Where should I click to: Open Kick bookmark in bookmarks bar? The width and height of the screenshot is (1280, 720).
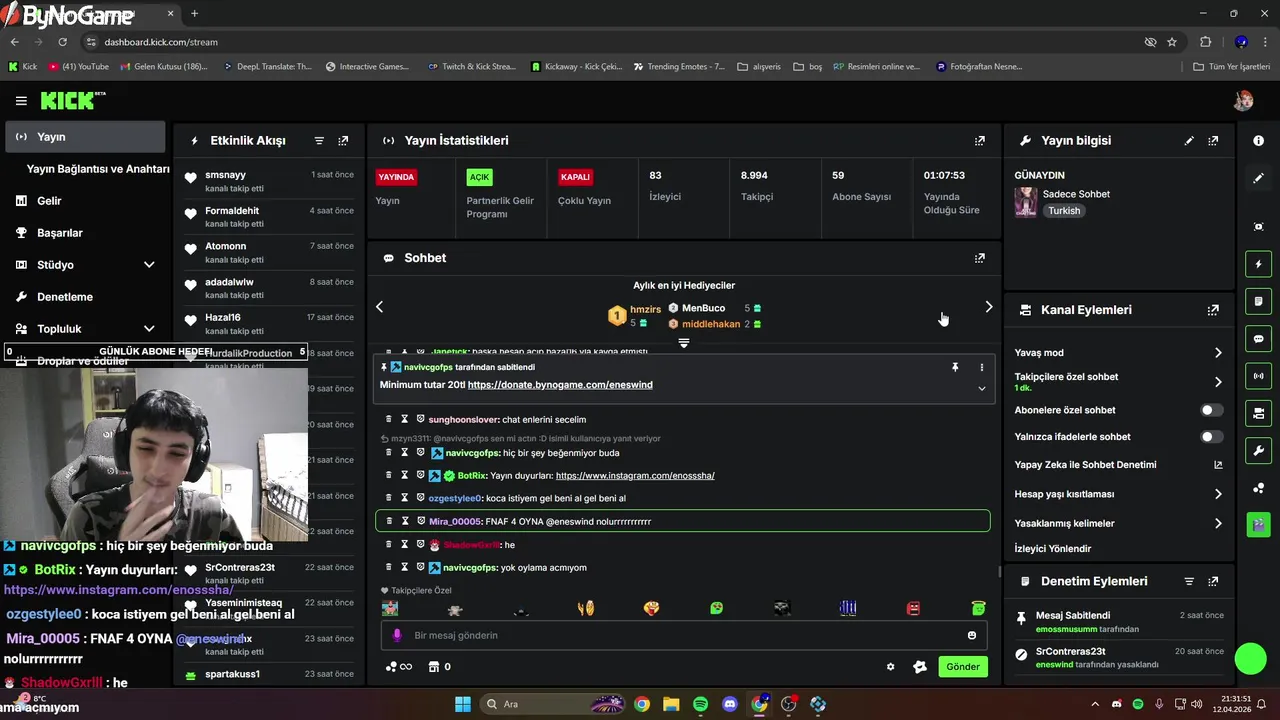click(x=22, y=67)
